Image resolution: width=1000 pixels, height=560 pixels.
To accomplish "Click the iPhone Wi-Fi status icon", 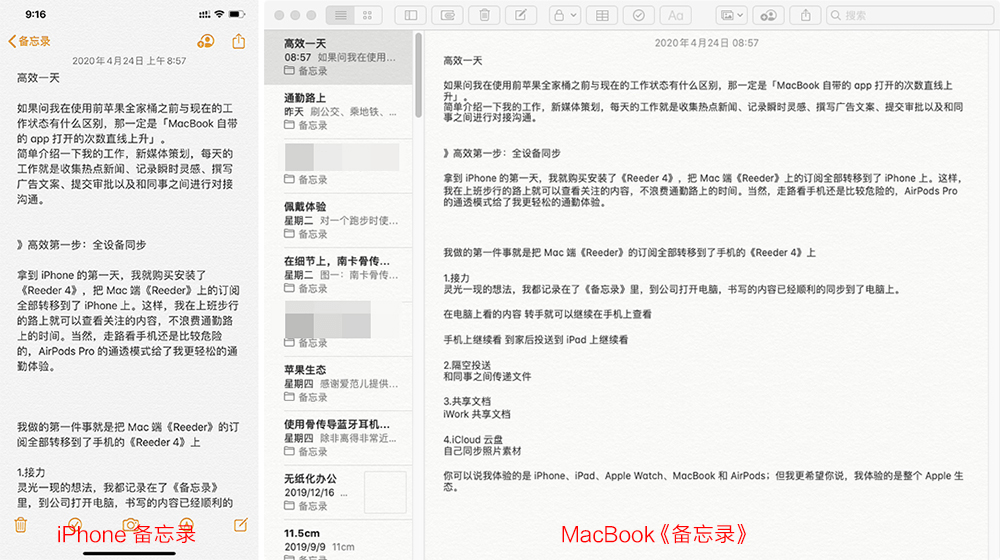I will coord(219,14).
